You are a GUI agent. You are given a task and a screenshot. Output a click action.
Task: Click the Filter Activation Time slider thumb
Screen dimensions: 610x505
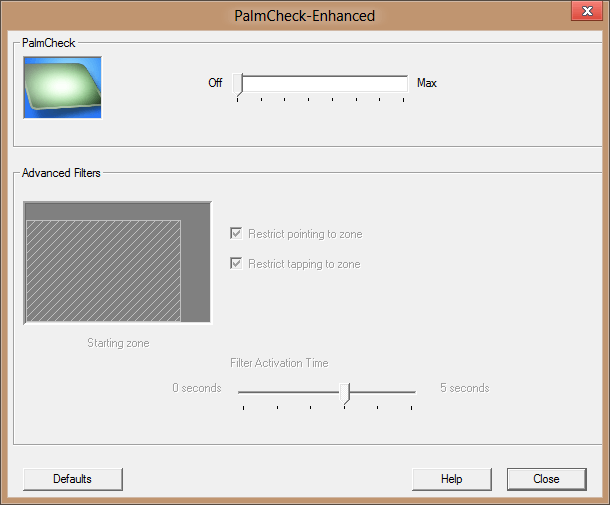[345, 393]
